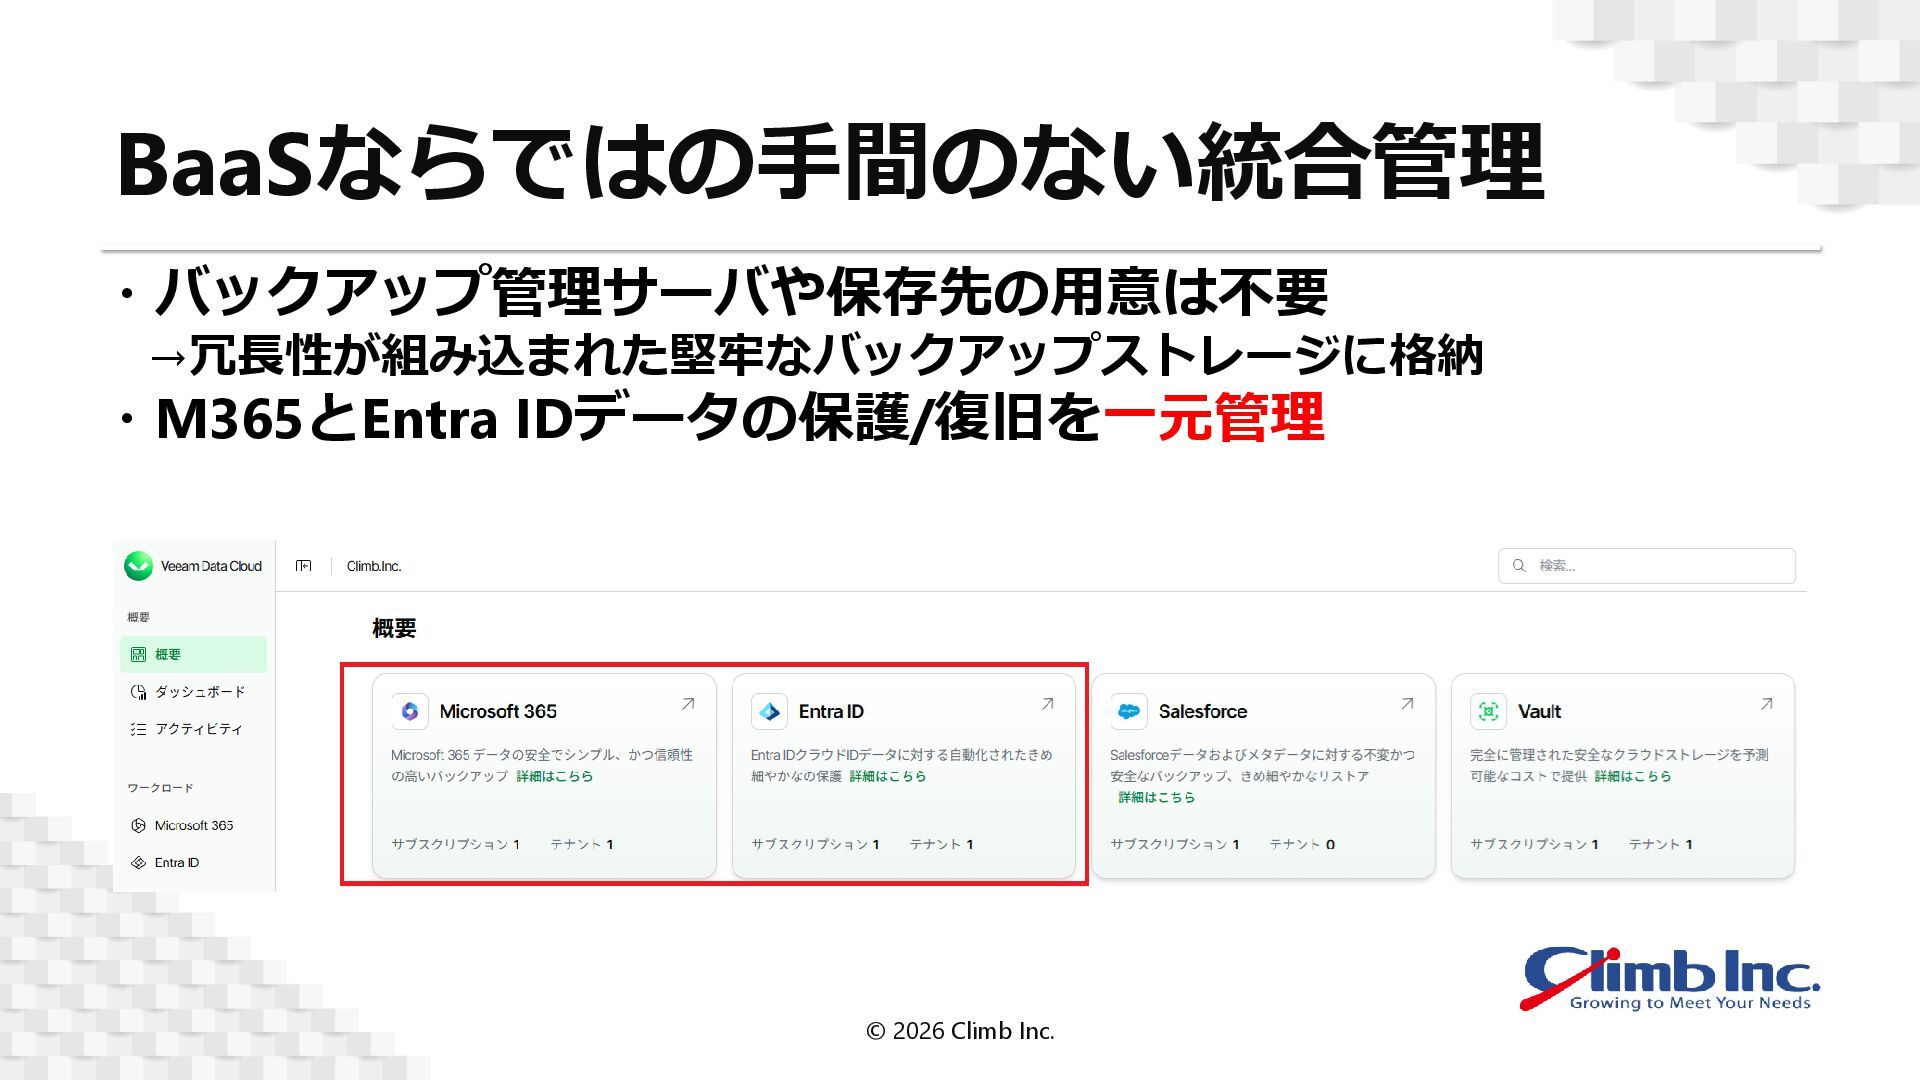
Task: Click the Veeam Data Cloud logo icon
Action: pos(138,566)
